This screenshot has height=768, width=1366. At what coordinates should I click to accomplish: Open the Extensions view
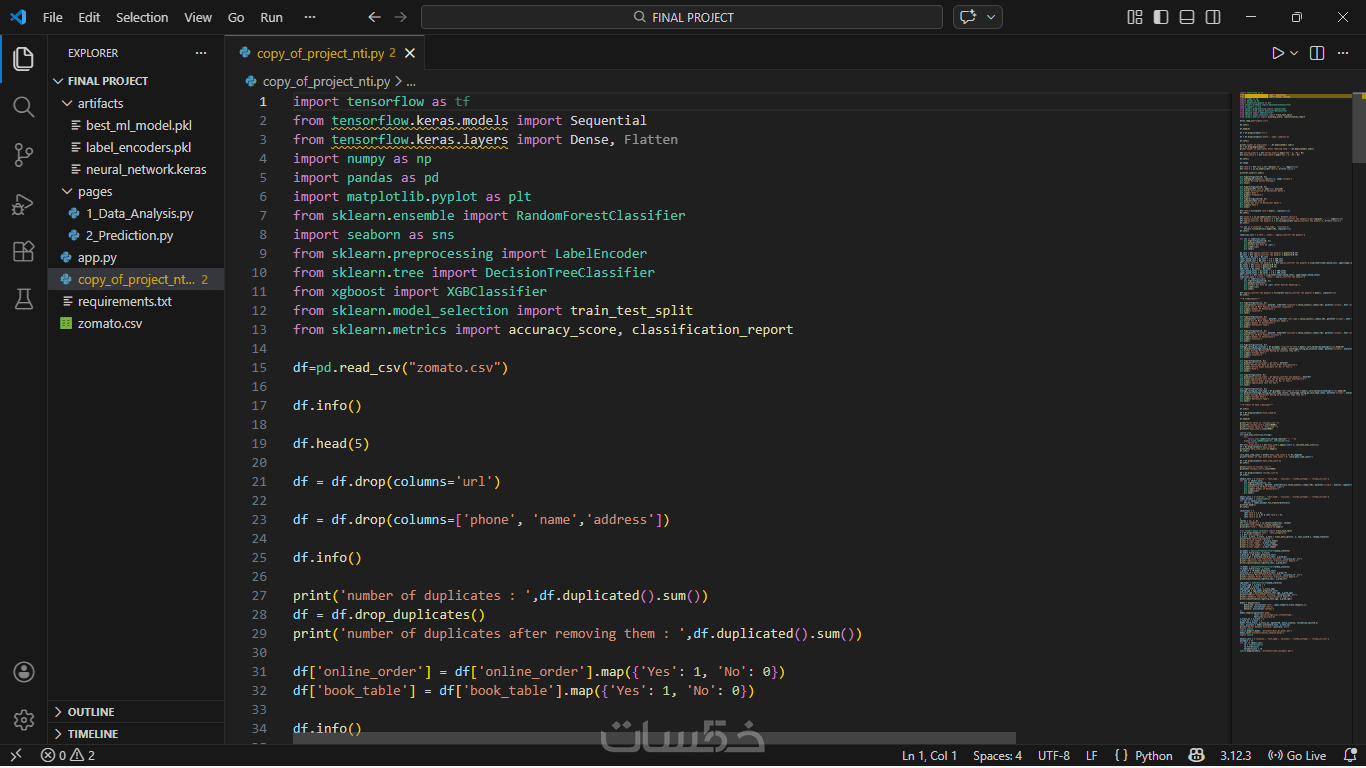coord(24,251)
